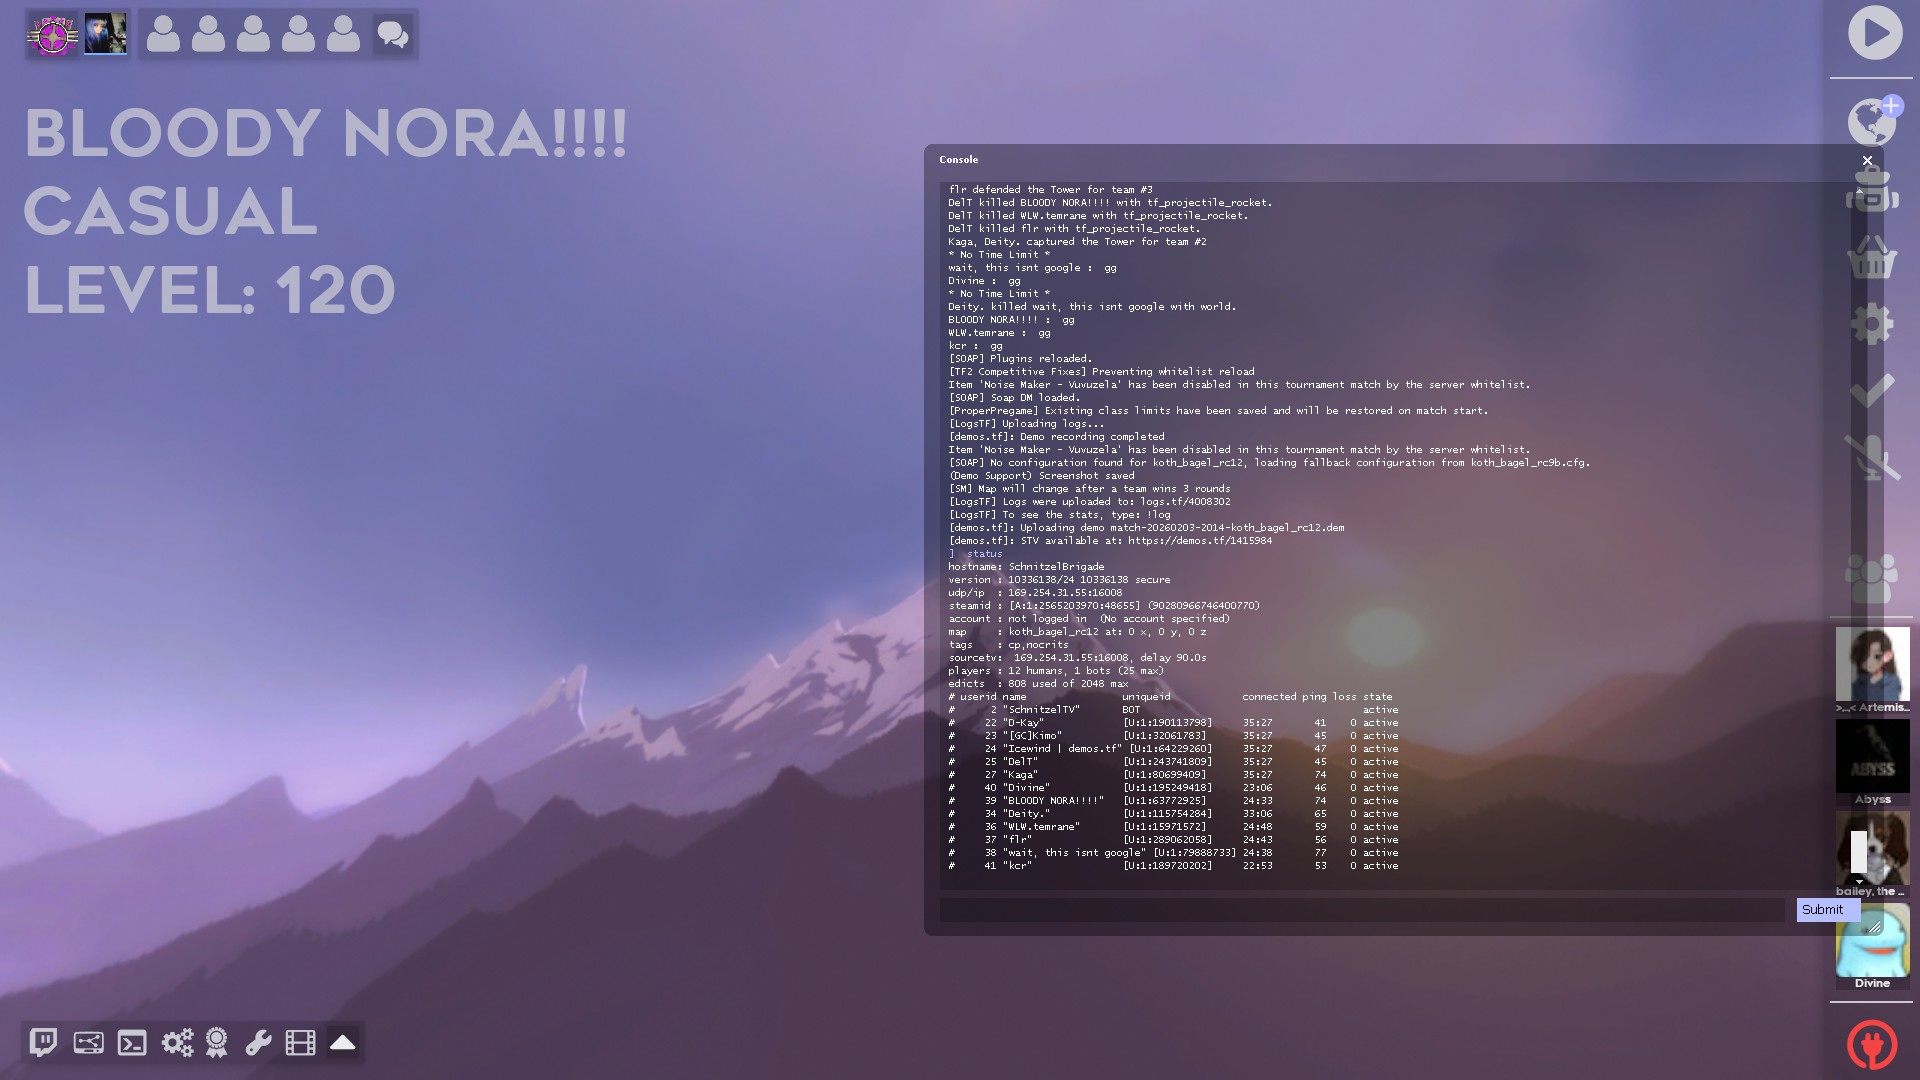Viewport: 1920px width, 1080px height.
Task: Collapse the bottom toolbar with up arrow
Action: click(x=343, y=1043)
